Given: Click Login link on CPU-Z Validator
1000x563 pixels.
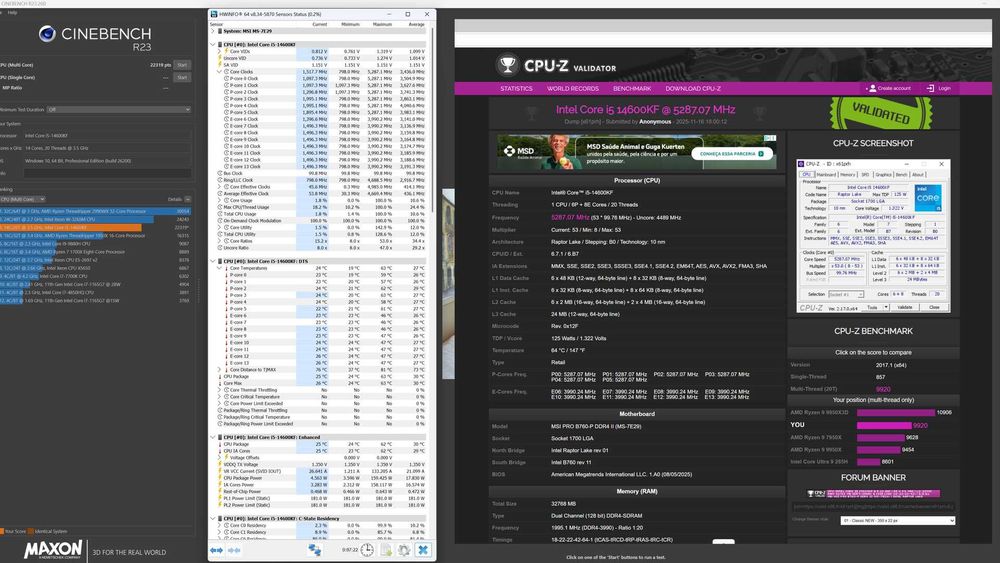Looking at the screenshot, I should 944,88.
